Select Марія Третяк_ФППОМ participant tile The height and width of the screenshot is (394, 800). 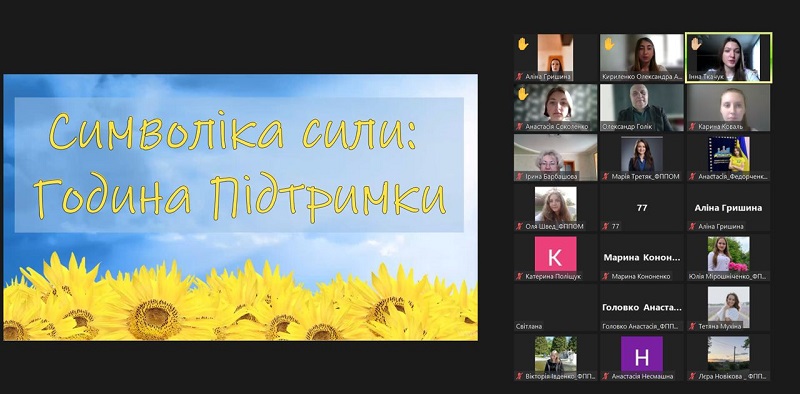click(642, 158)
